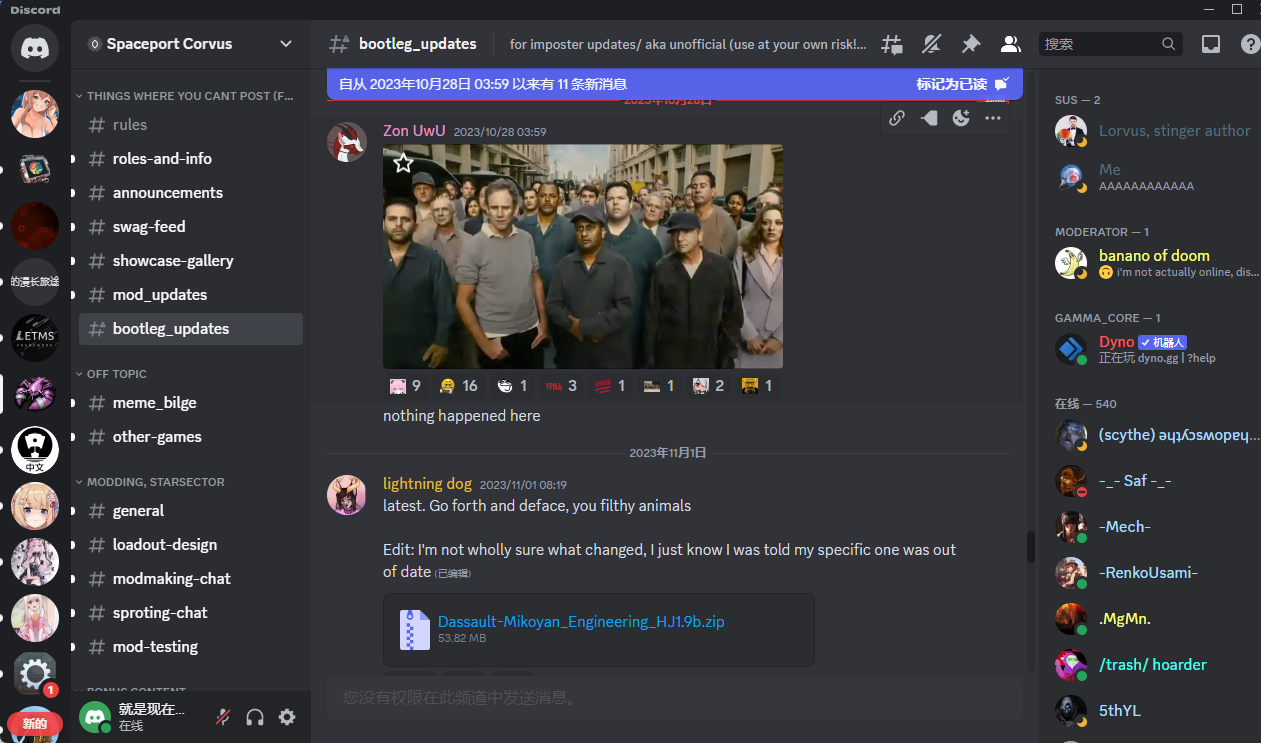Click the add reaction smiley icon
Image resolution: width=1261 pixels, height=743 pixels.
pyautogui.click(x=961, y=118)
